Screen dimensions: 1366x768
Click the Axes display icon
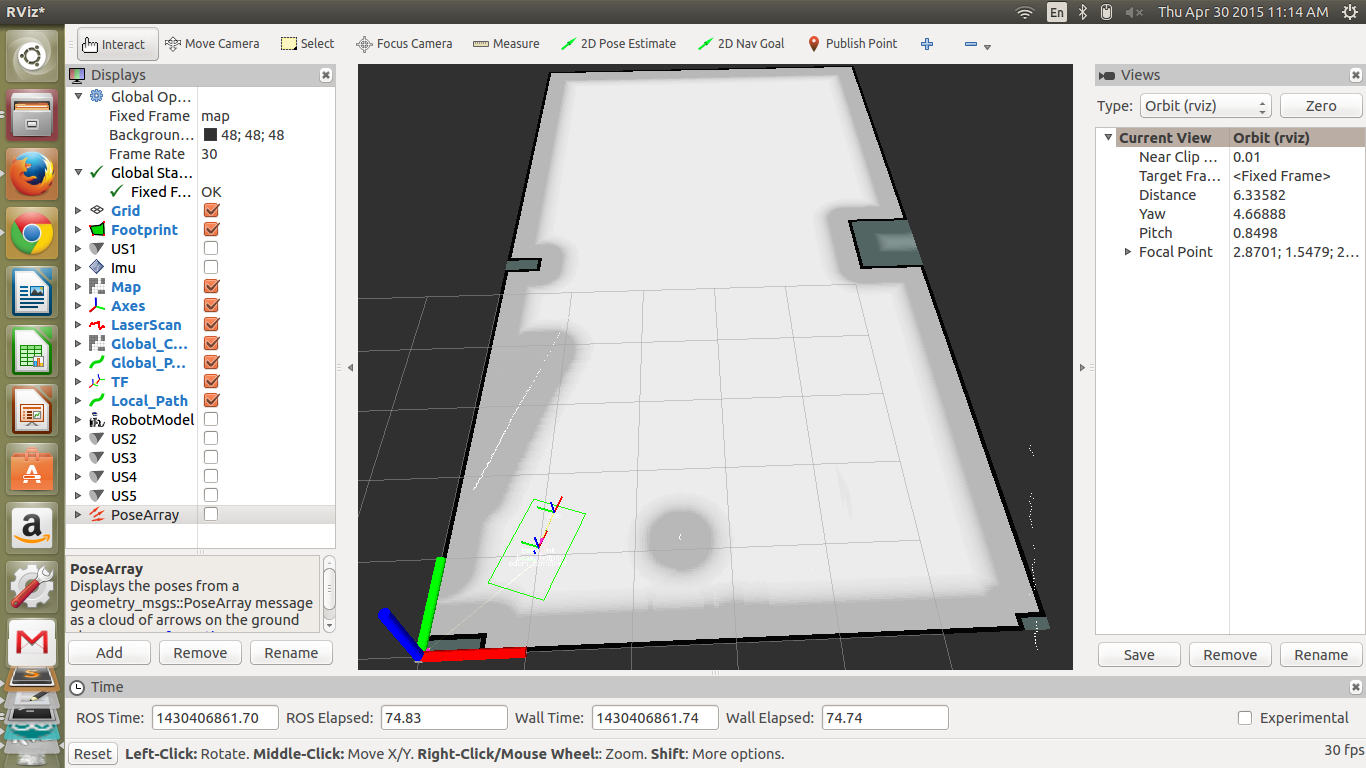(x=97, y=306)
